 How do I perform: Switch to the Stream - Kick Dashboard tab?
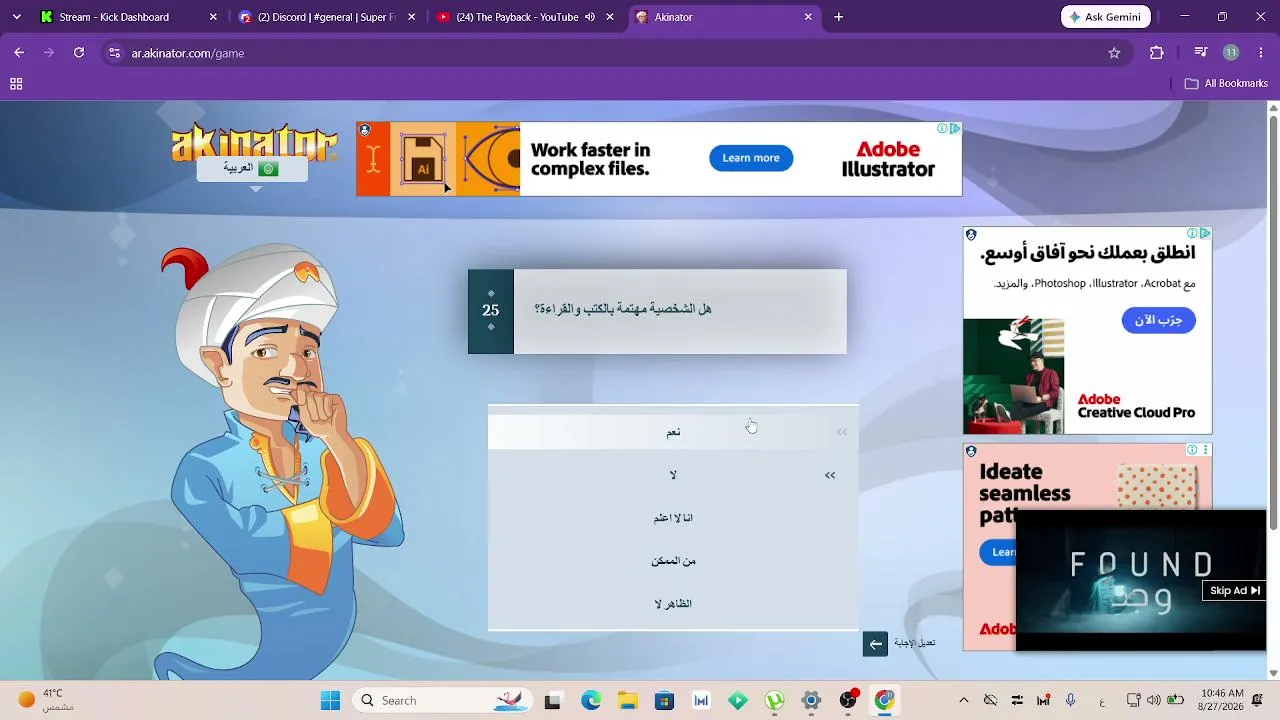coord(128,17)
